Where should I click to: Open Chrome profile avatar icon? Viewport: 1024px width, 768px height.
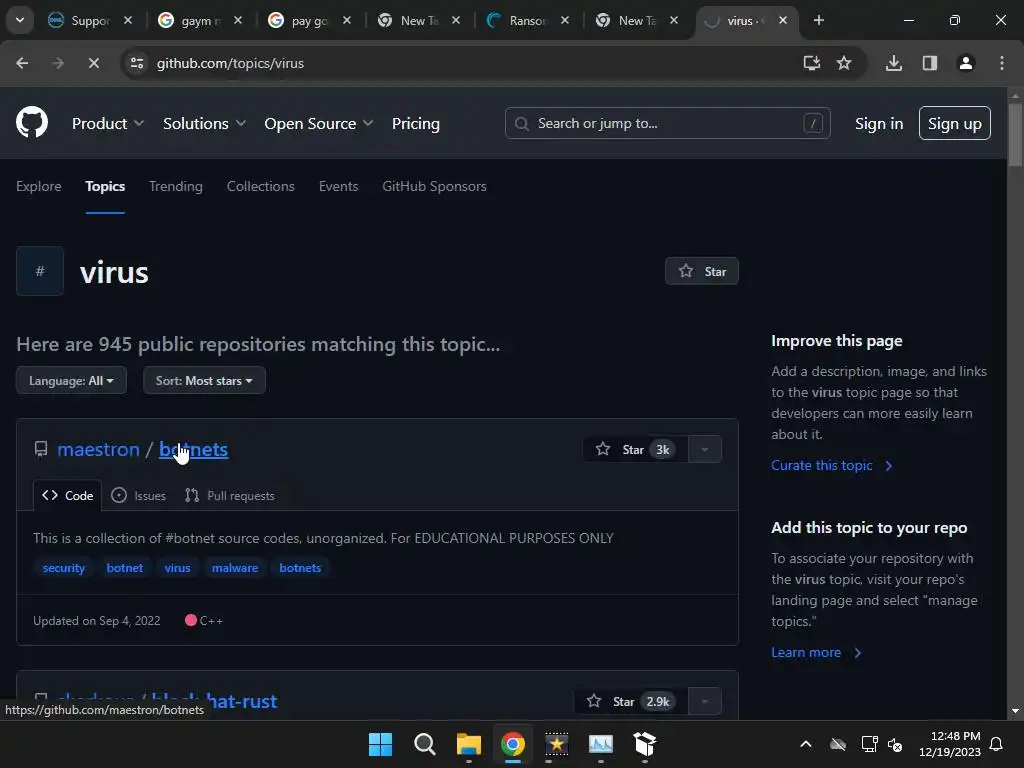966,63
